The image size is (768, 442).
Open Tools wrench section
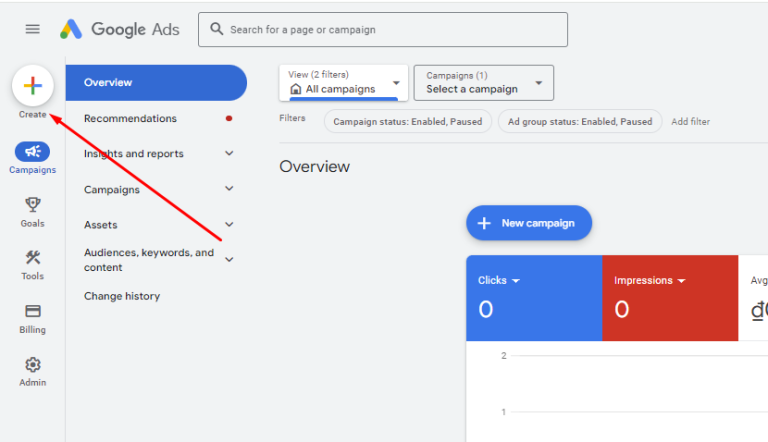[x=32, y=265]
